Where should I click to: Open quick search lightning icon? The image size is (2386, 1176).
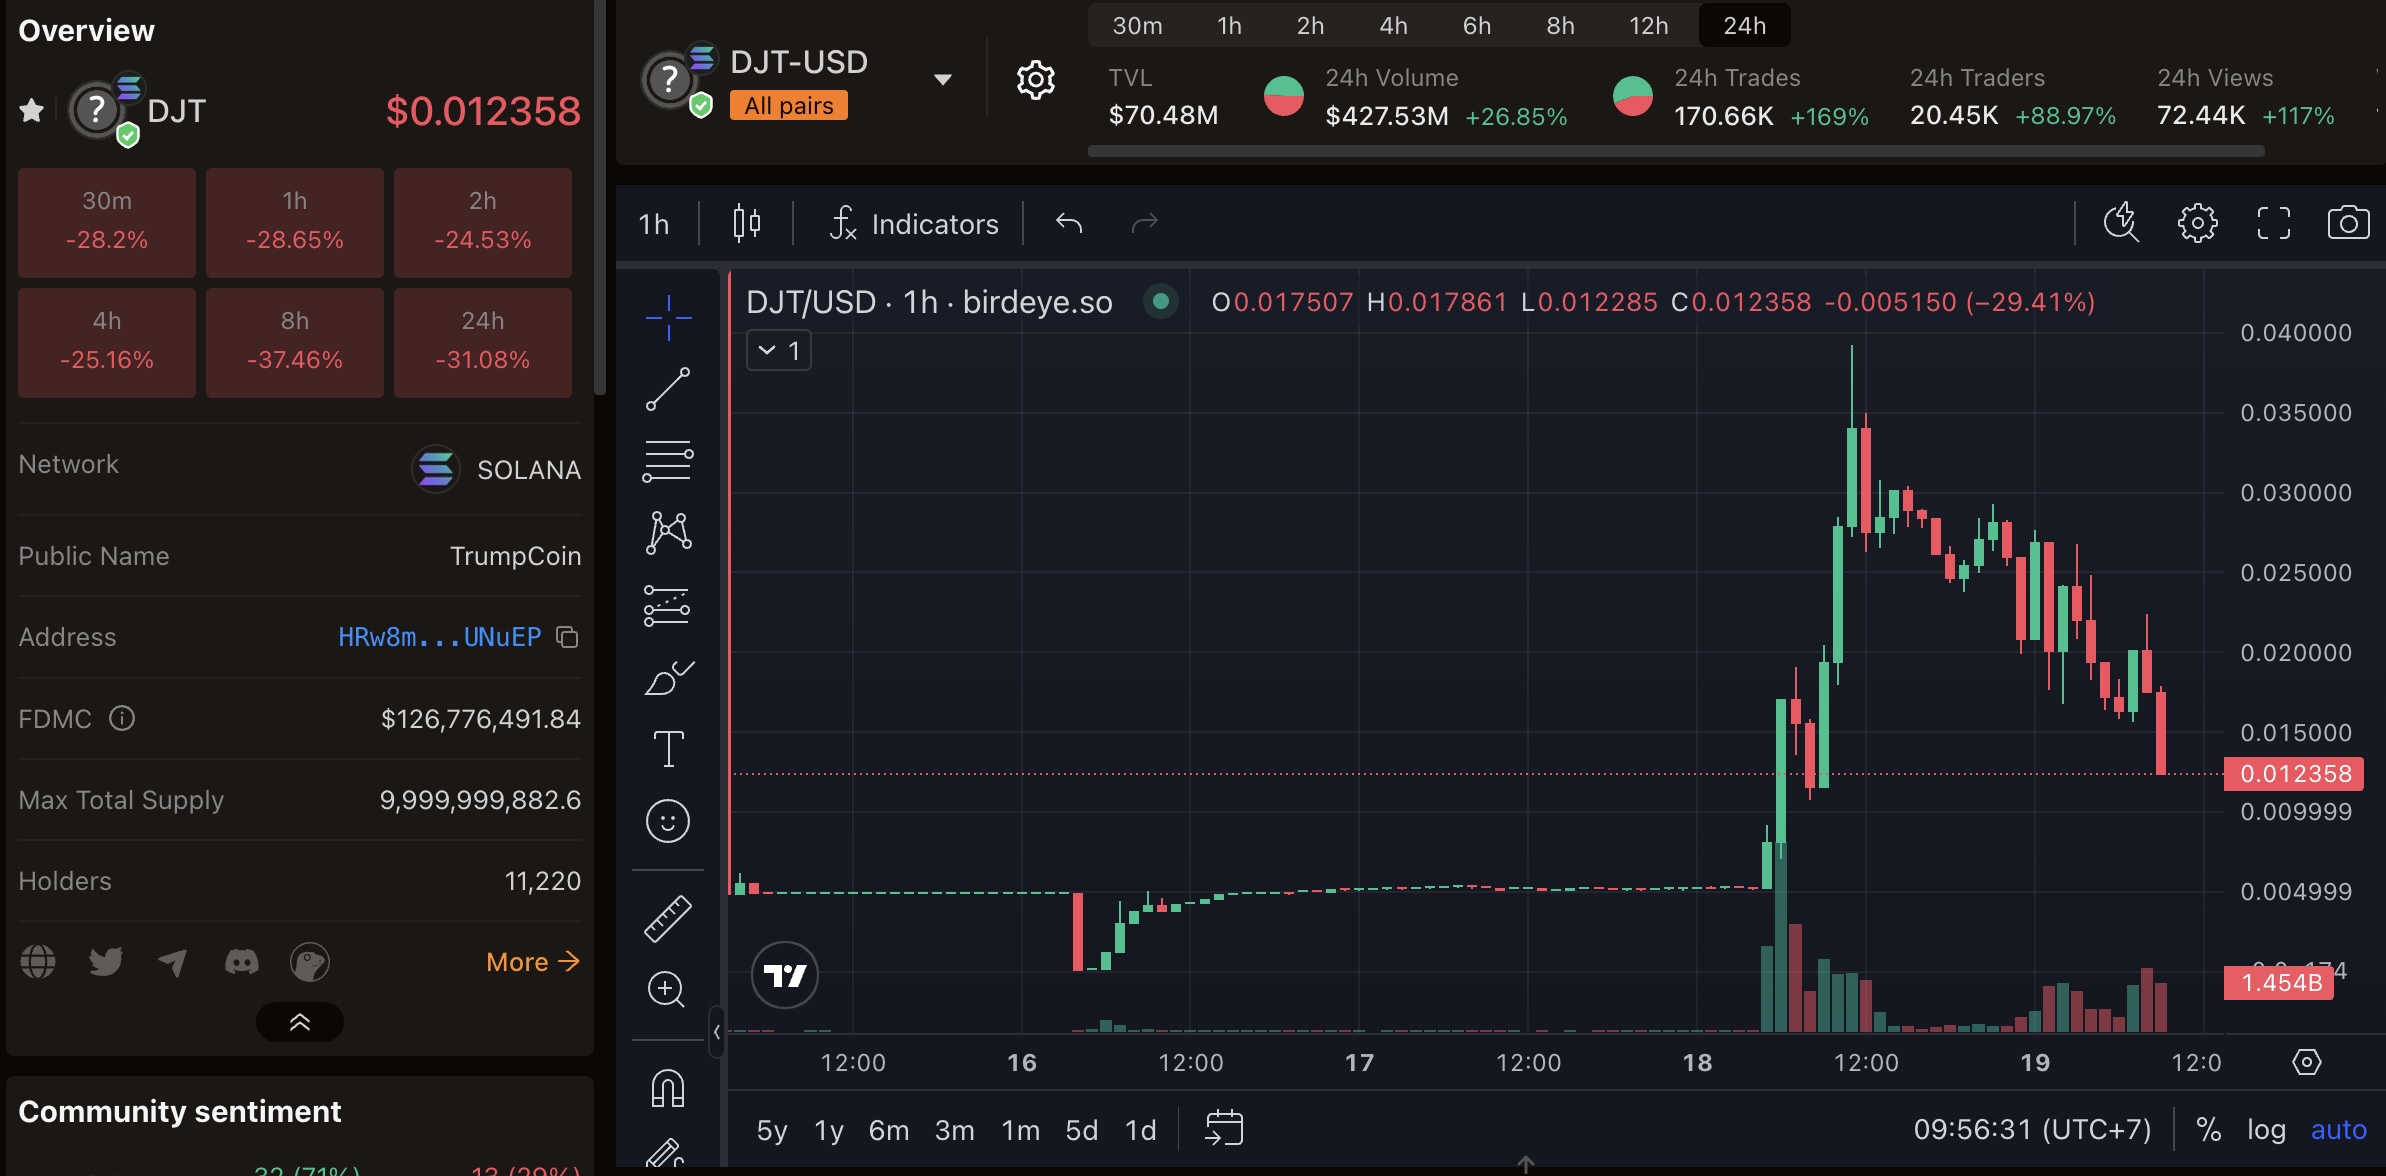click(2121, 222)
